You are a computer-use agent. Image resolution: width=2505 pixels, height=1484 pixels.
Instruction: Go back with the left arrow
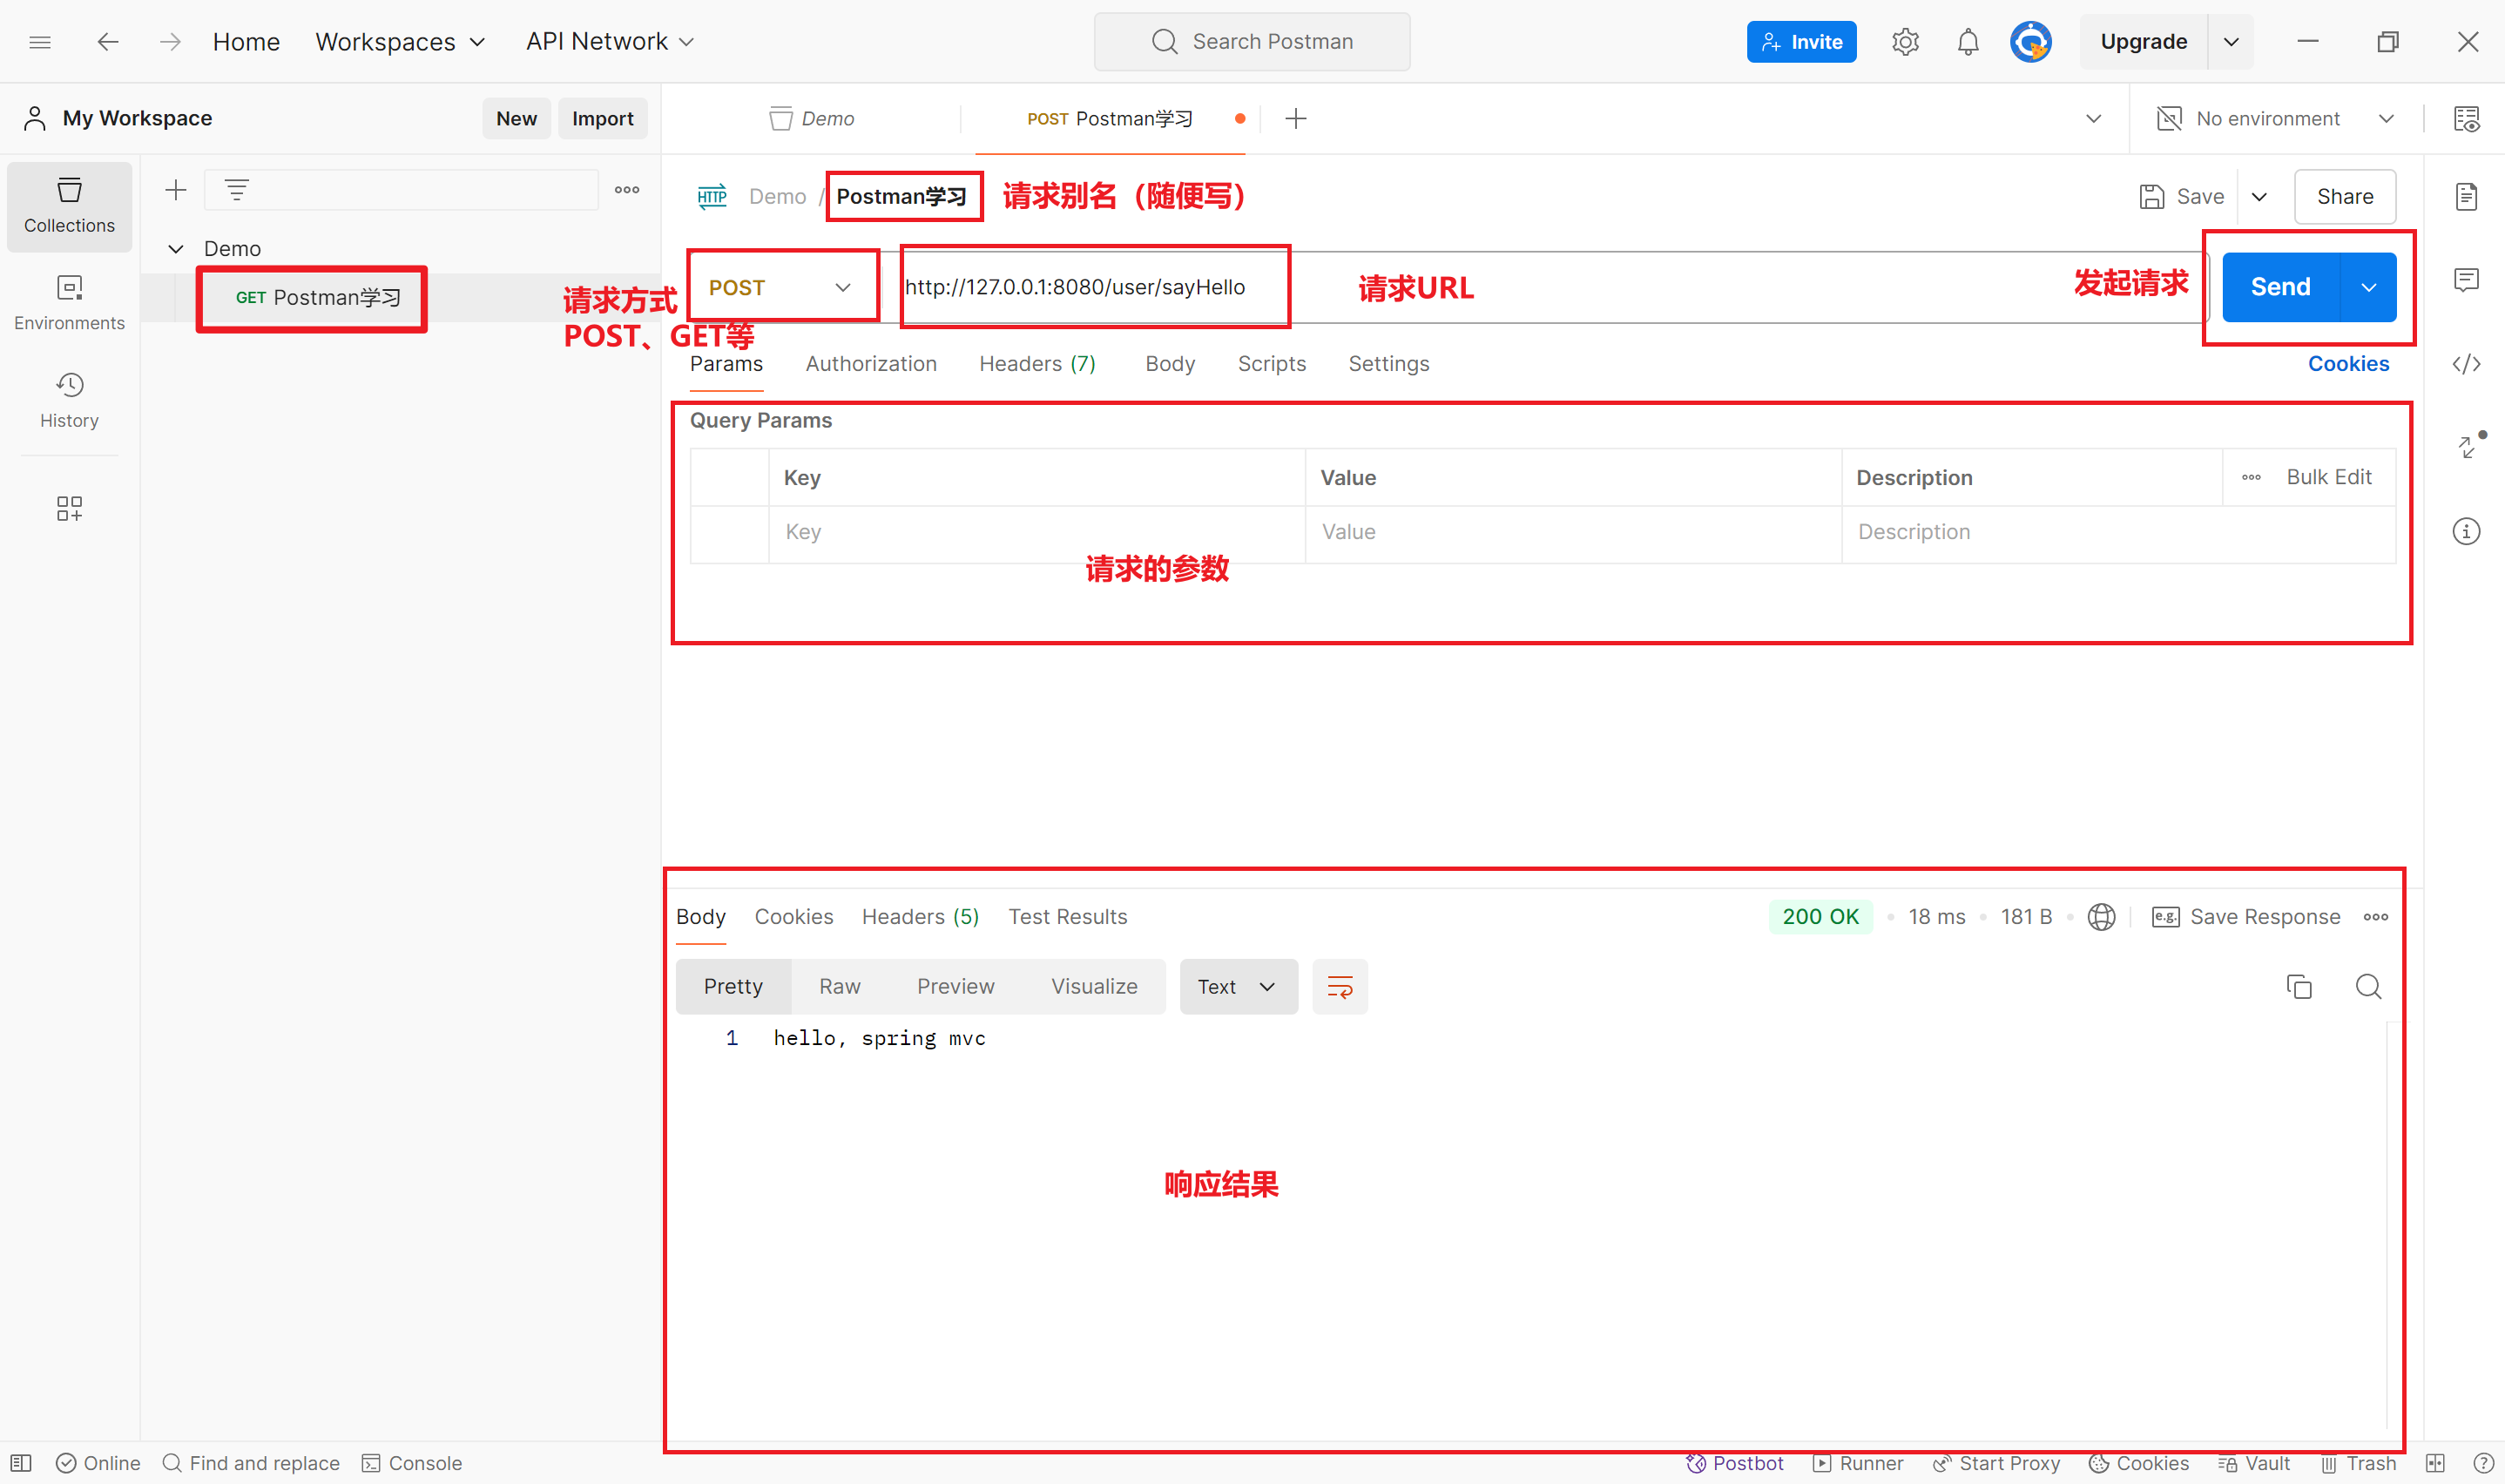pyautogui.click(x=108, y=42)
